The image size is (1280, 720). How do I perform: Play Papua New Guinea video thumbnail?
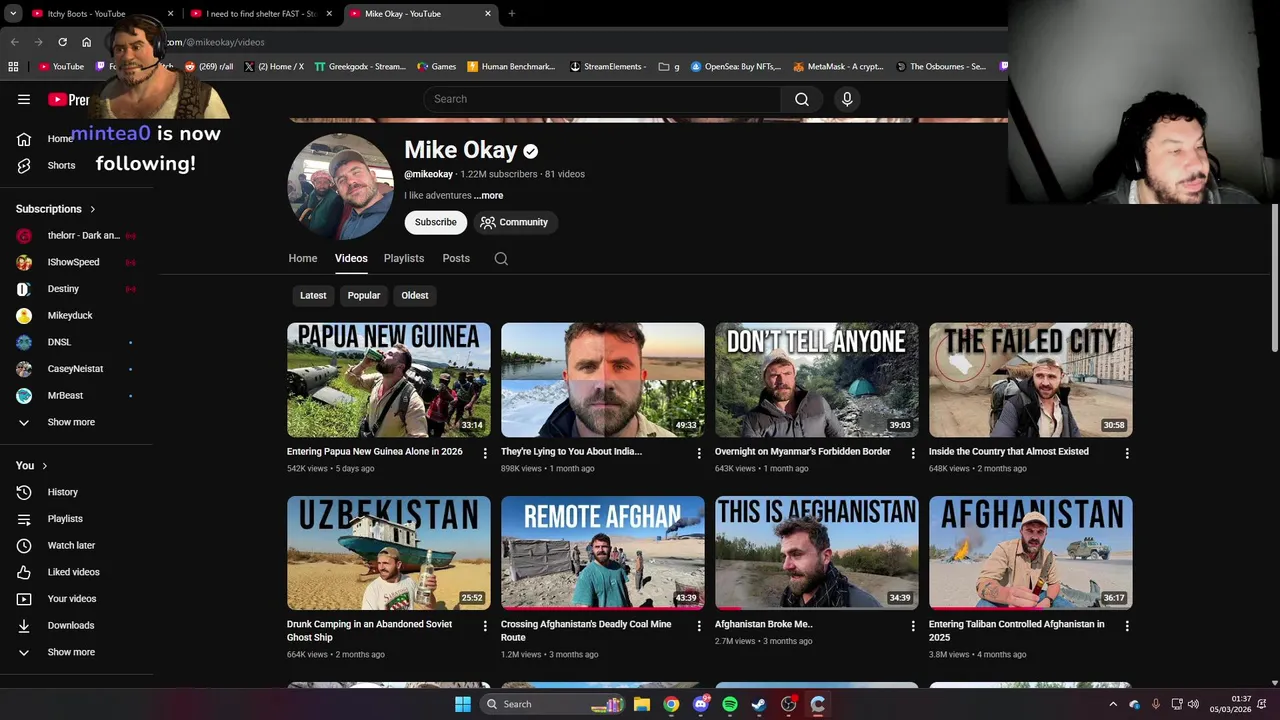389,380
